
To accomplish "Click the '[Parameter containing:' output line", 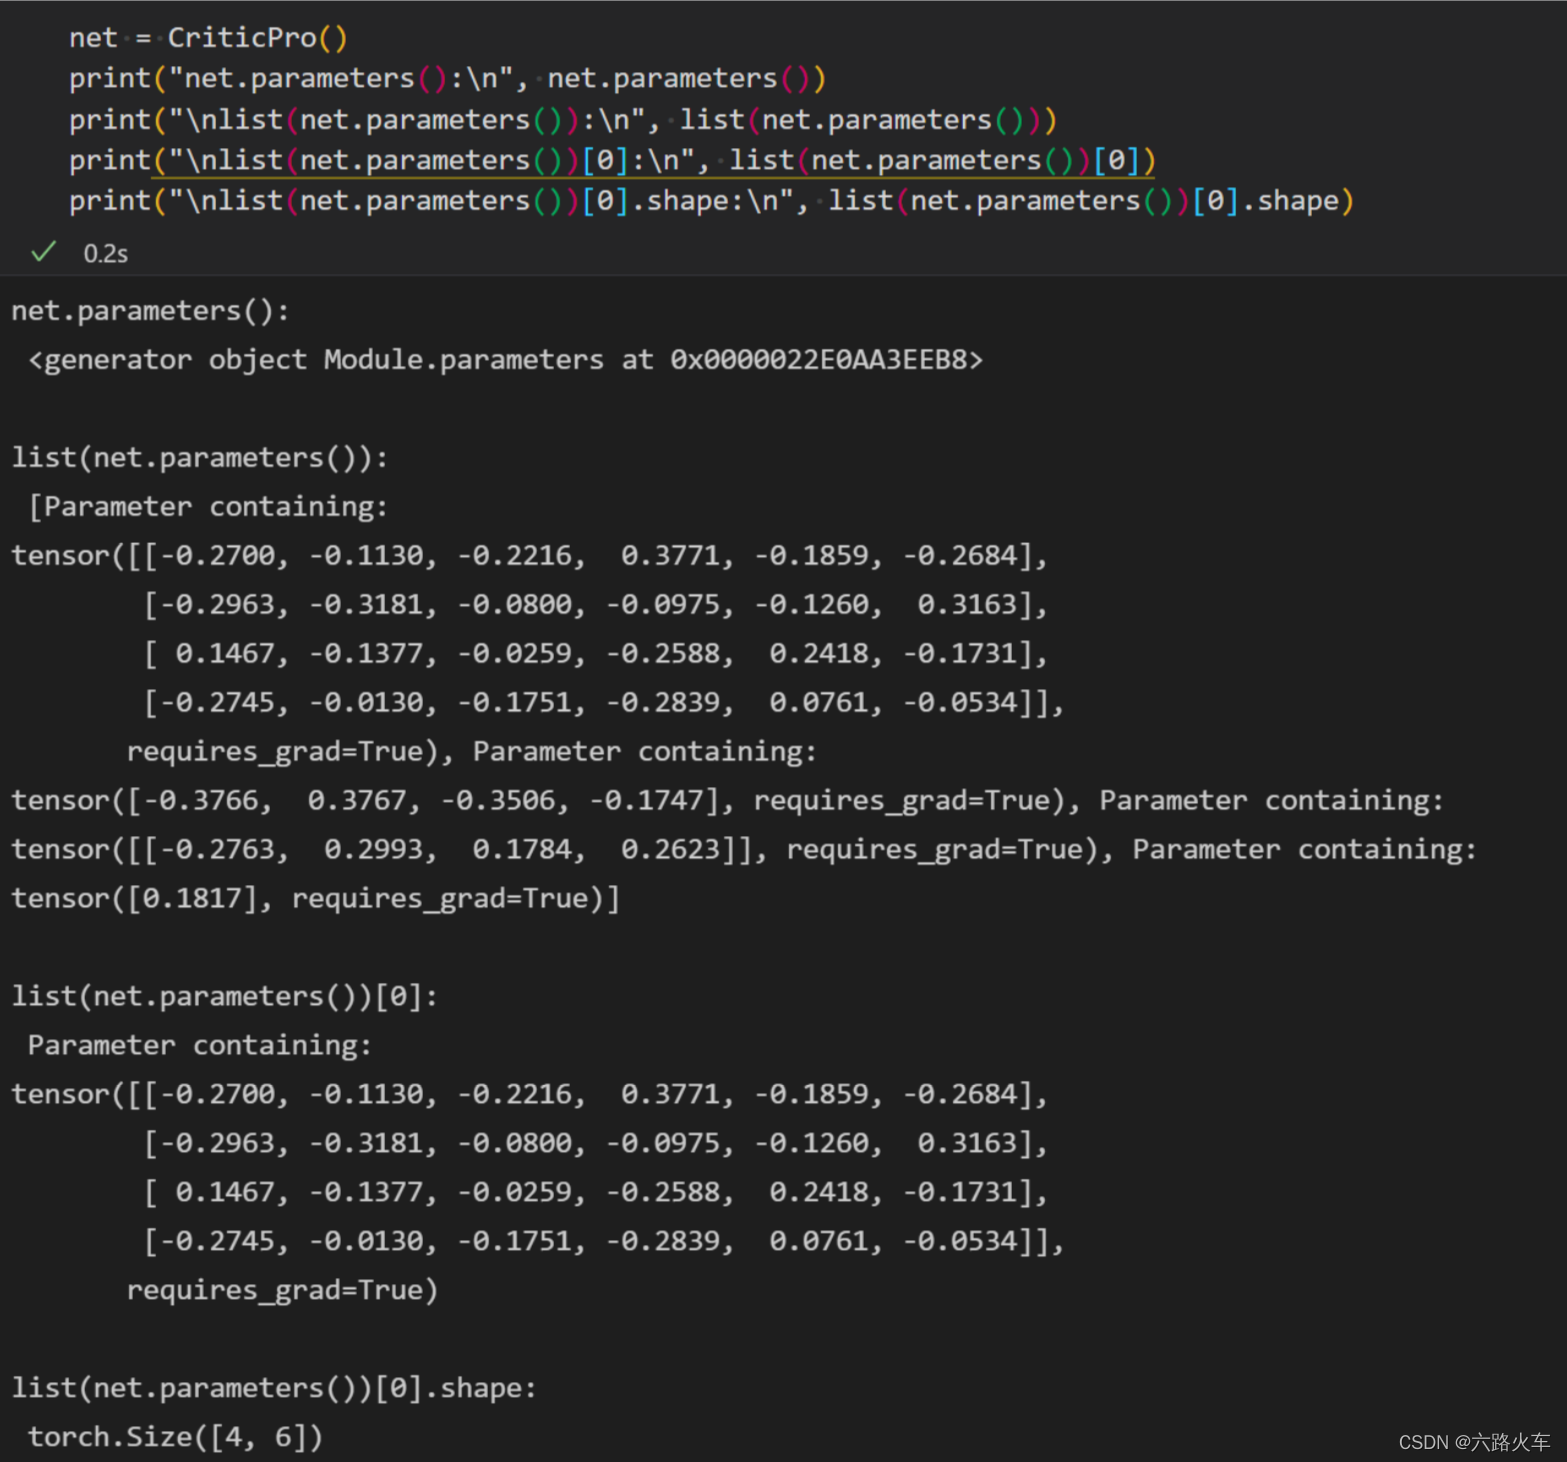I will click(207, 507).
